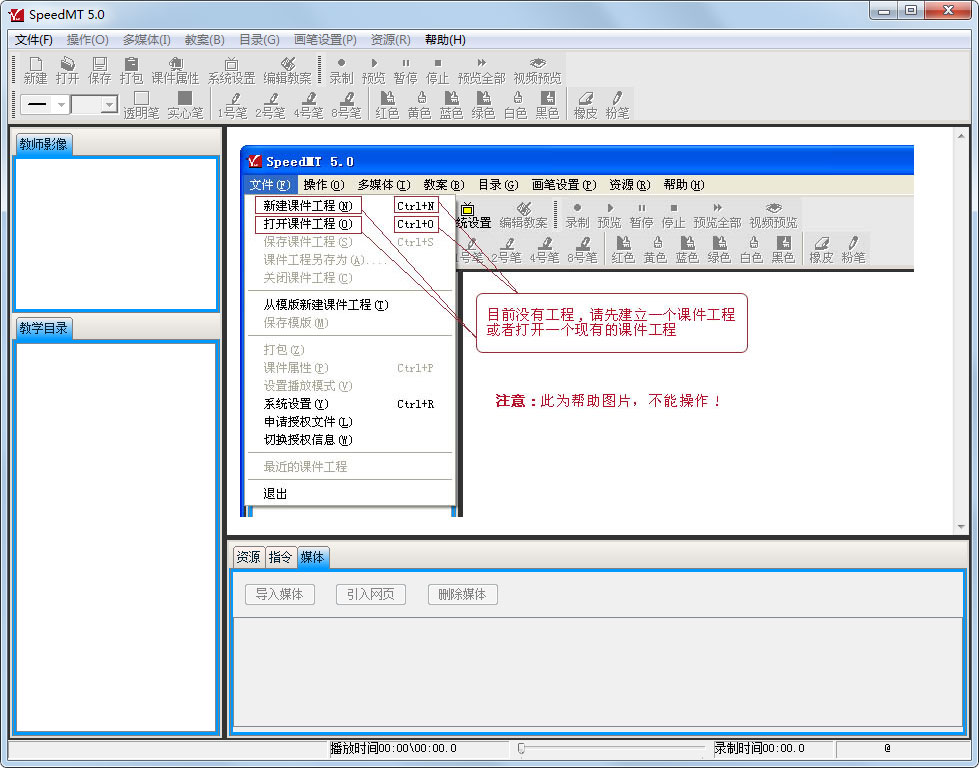Open 系统设置 system settings icon
The width and height of the screenshot is (979, 768).
[232, 70]
